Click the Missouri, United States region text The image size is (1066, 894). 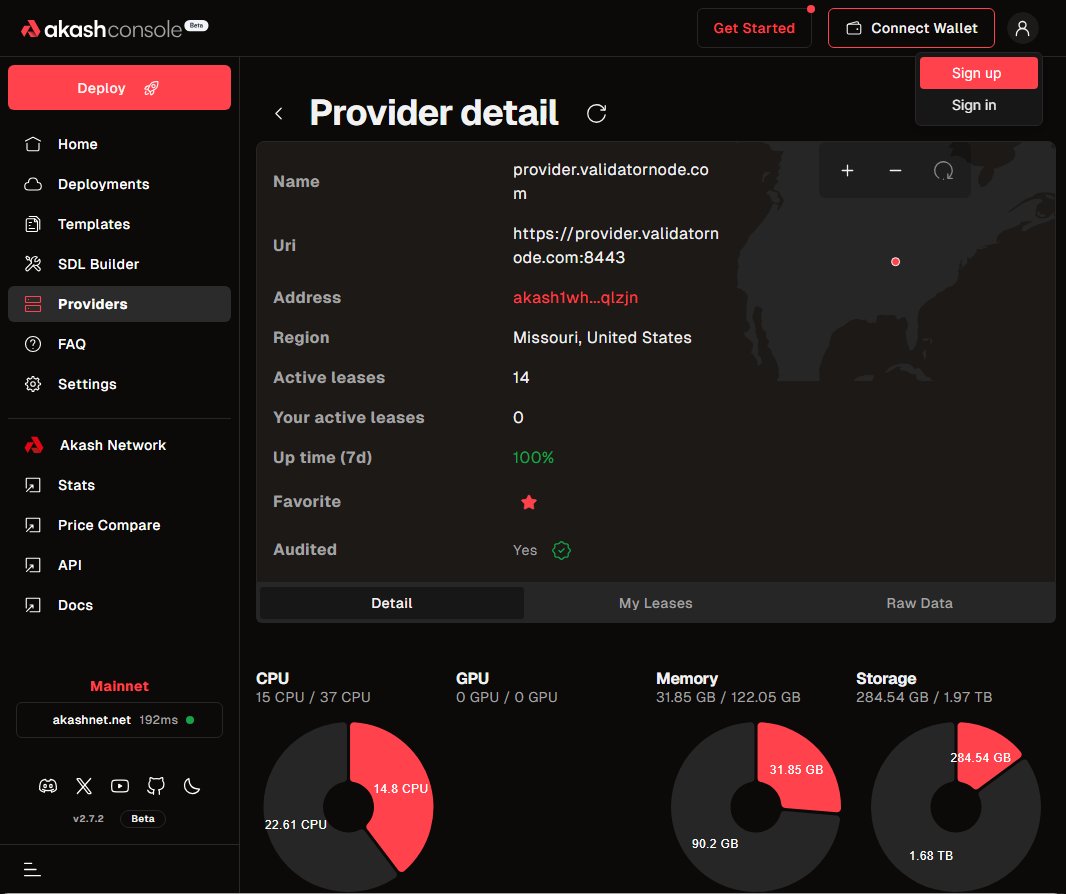point(602,338)
